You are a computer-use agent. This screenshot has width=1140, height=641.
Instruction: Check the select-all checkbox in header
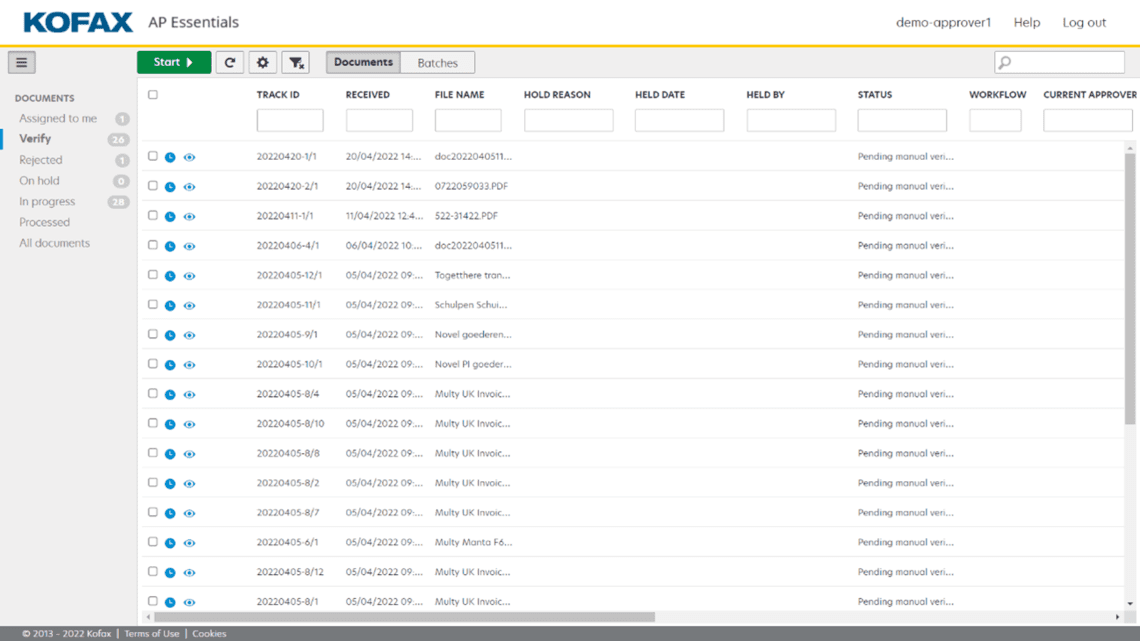(x=153, y=95)
